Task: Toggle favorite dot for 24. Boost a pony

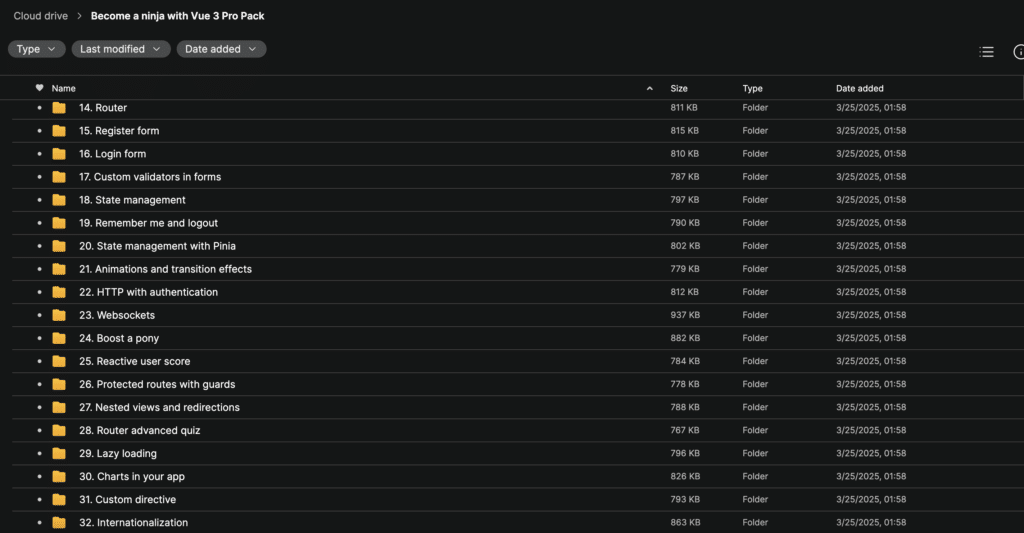Action: click(39, 338)
